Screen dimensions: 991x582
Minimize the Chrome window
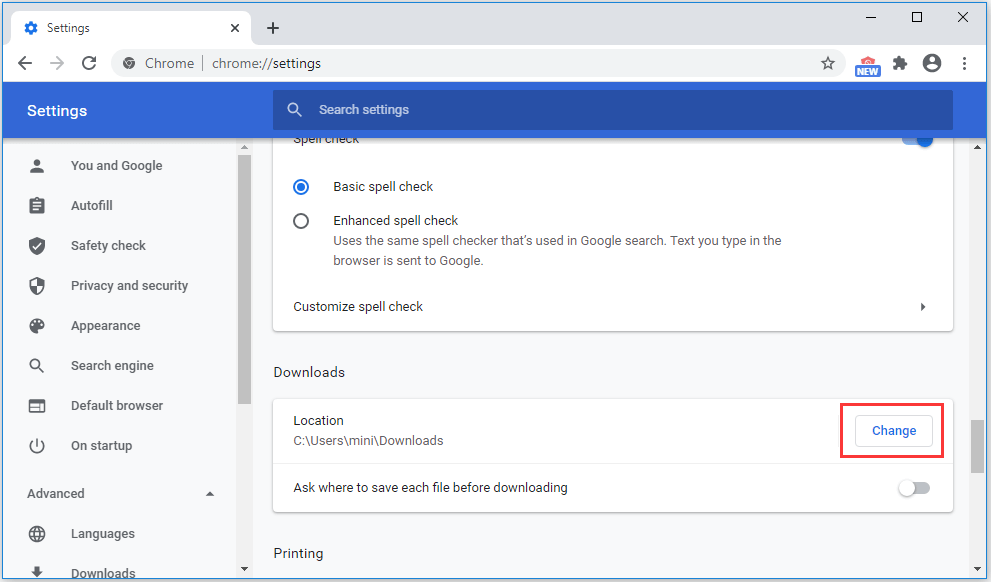[x=871, y=17]
